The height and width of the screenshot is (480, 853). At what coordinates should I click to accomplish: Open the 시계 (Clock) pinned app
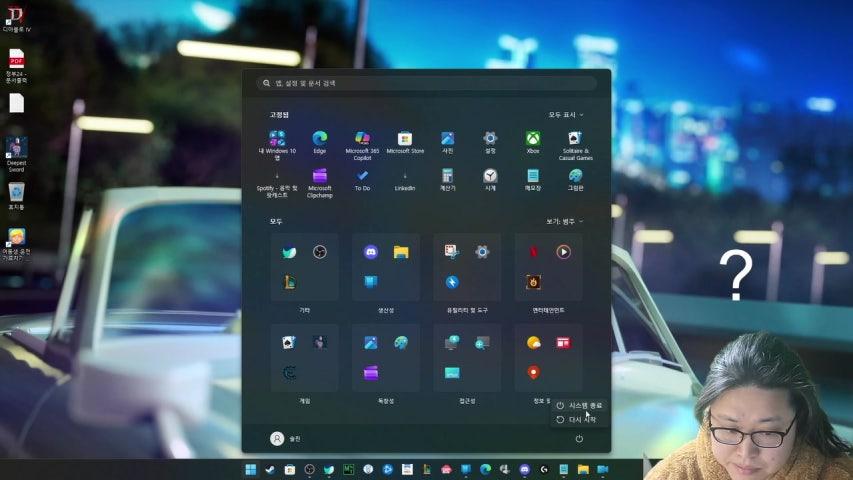click(x=490, y=180)
